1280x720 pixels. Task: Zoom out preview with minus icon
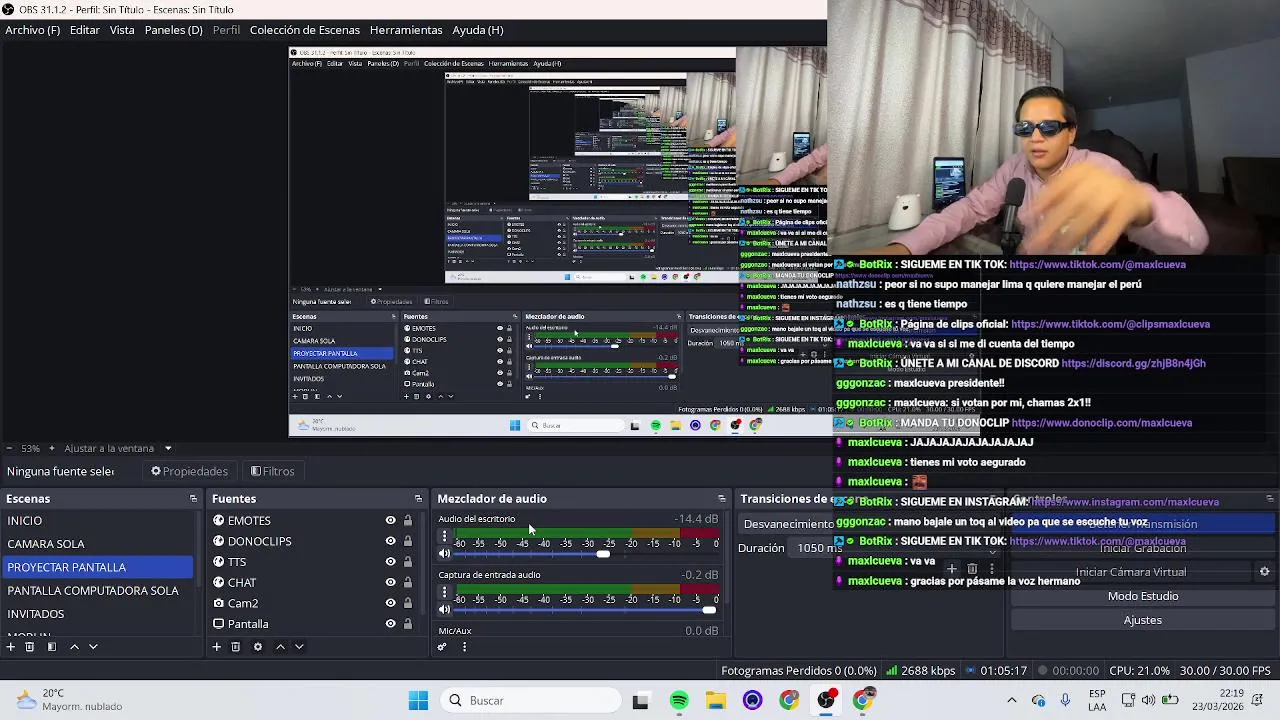(9, 448)
